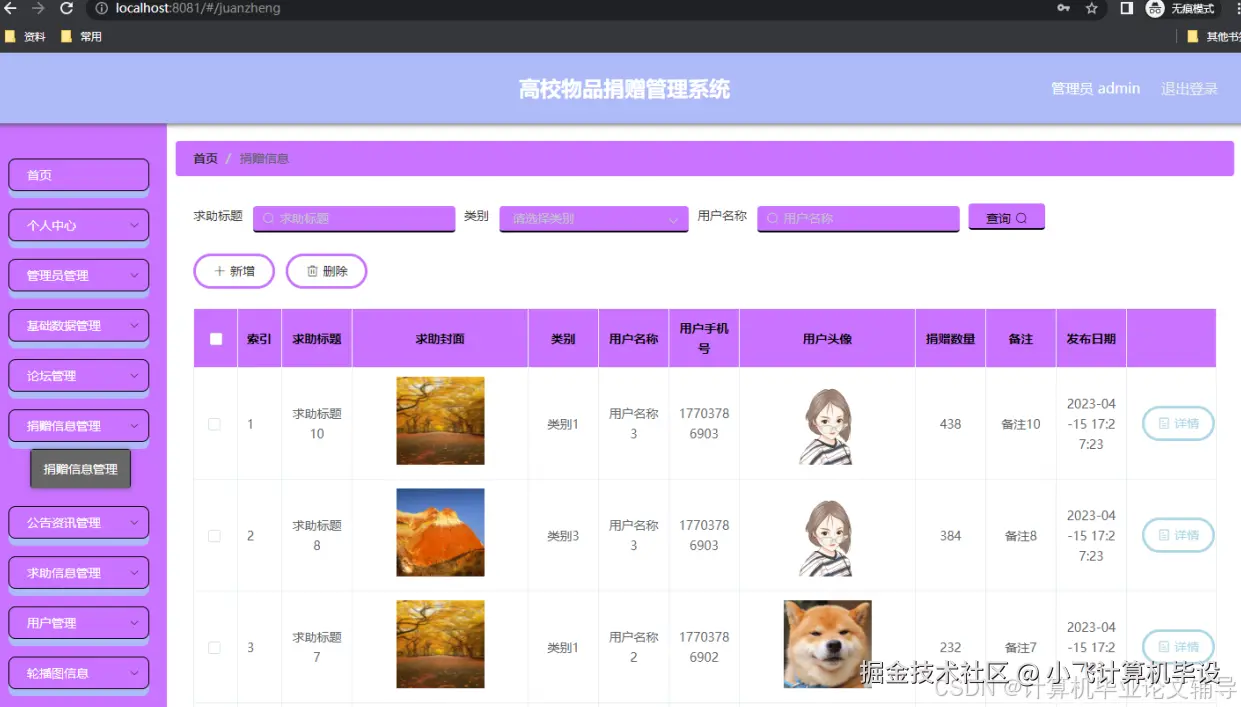Toggle the select-all checkbox in table header
This screenshot has width=1241, height=707.
click(215, 337)
